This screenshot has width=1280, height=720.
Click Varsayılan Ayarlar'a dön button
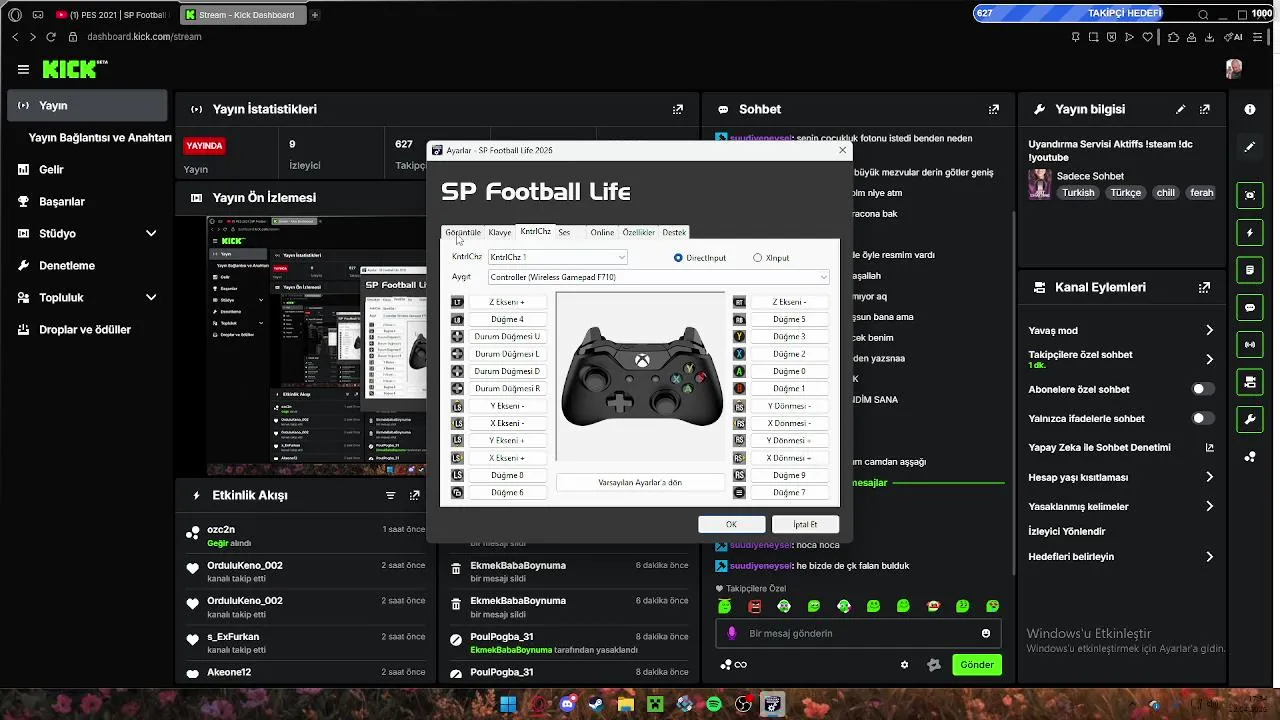(x=640, y=482)
